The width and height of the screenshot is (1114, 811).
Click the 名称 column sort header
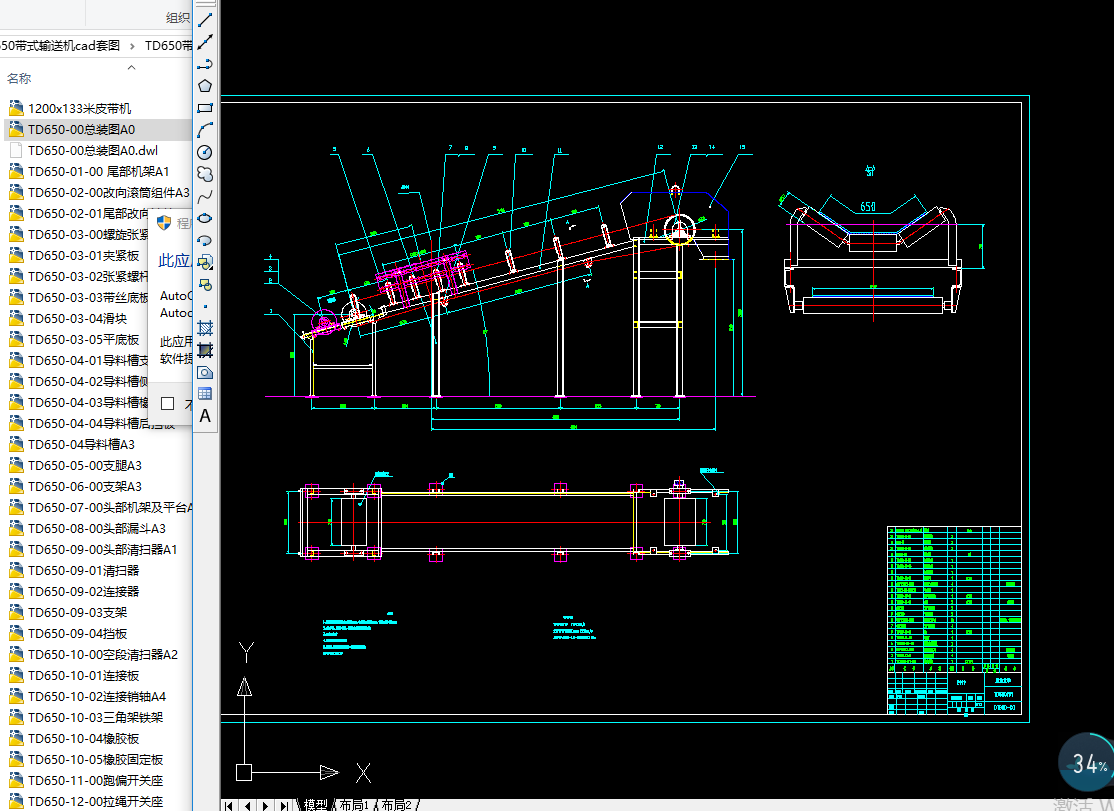[x=19, y=78]
